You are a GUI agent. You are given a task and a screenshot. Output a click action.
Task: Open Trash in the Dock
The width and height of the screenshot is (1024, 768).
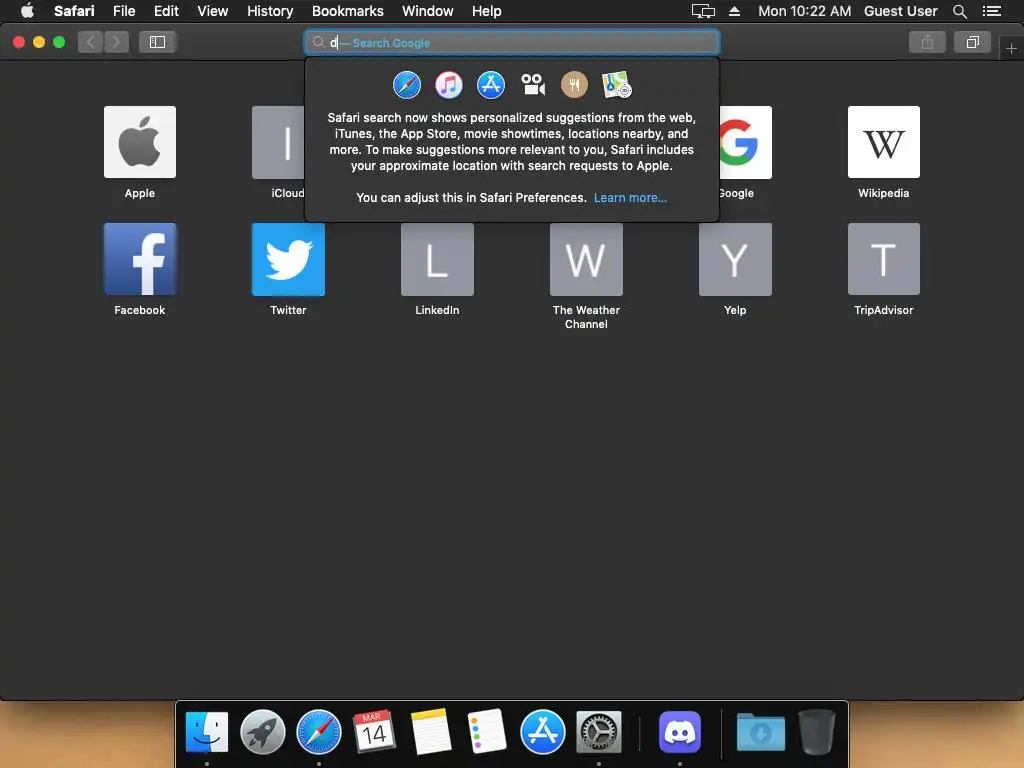point(816,731)
